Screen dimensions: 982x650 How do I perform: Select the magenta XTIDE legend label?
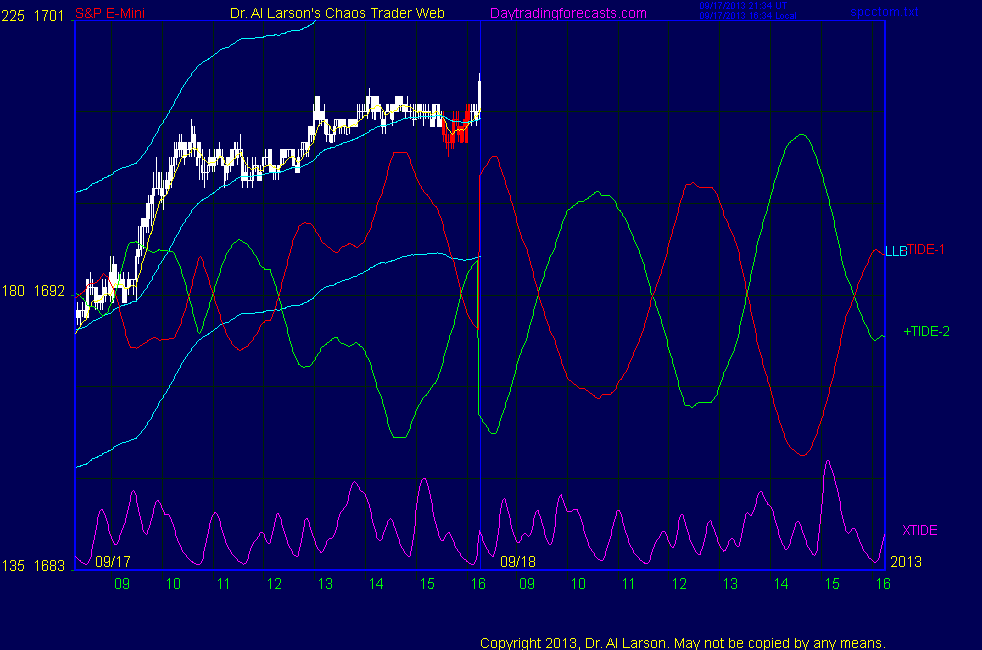[x=919, y=530]
